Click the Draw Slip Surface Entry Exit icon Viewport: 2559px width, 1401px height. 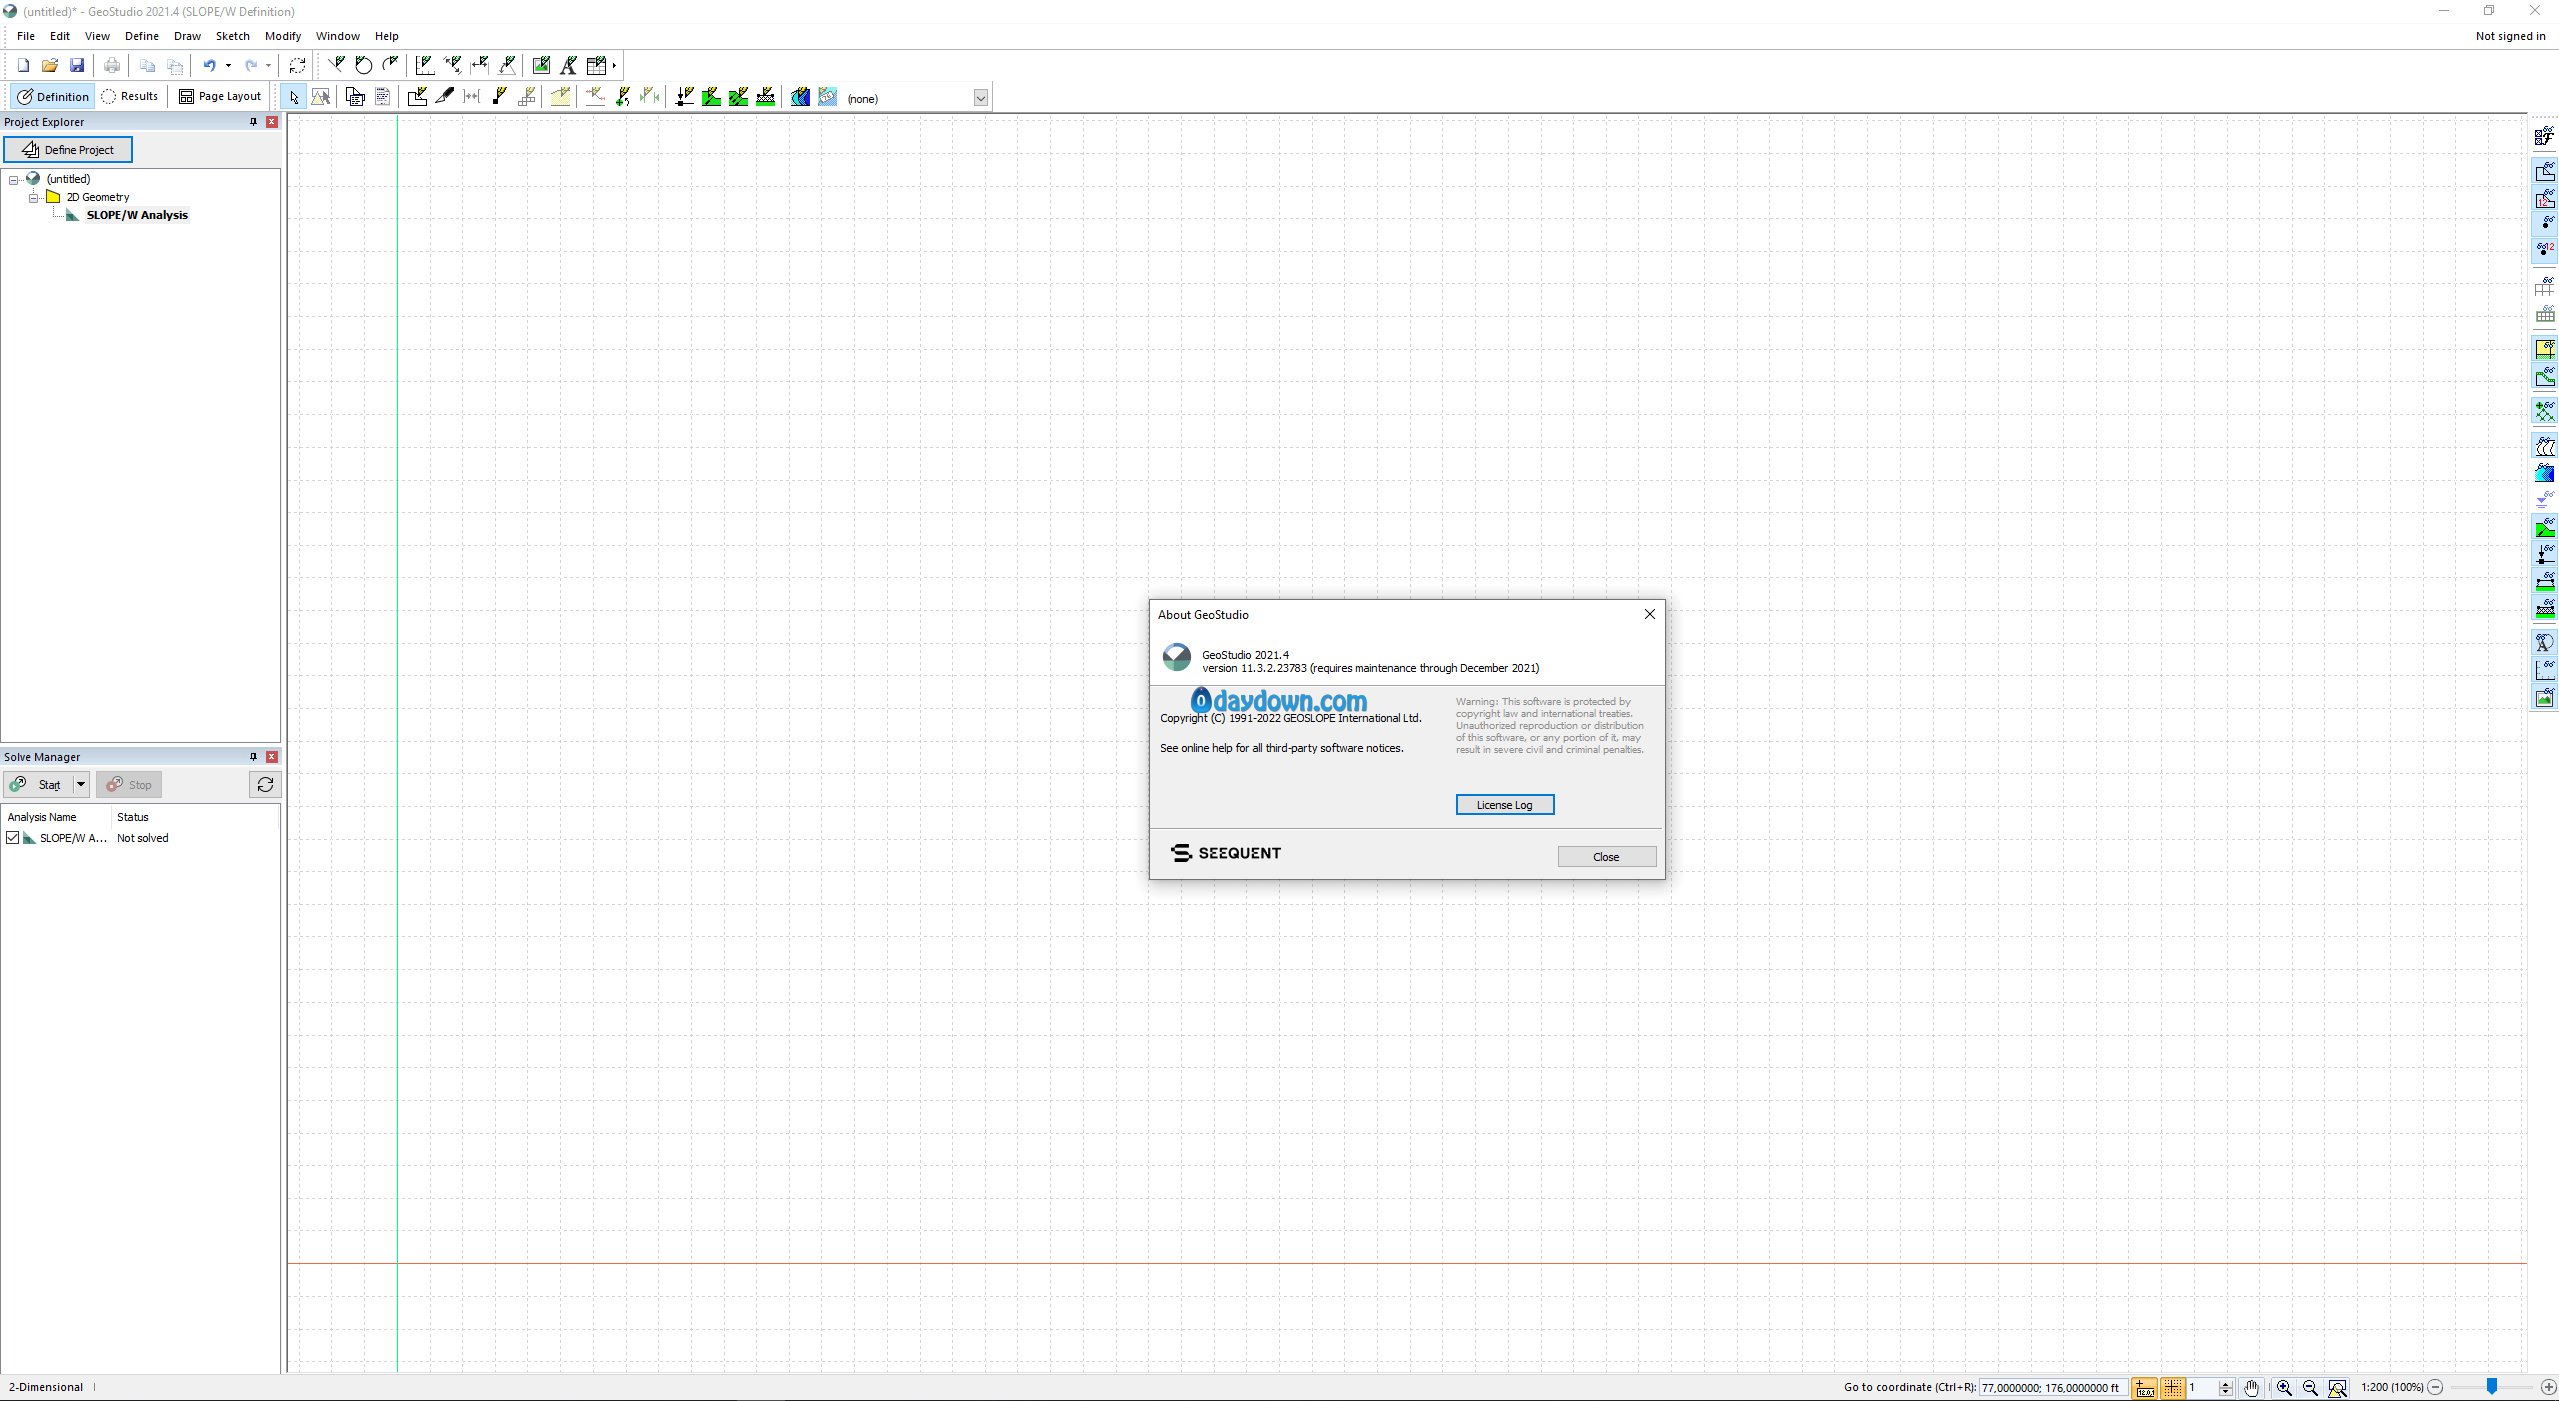pos(596,96)
